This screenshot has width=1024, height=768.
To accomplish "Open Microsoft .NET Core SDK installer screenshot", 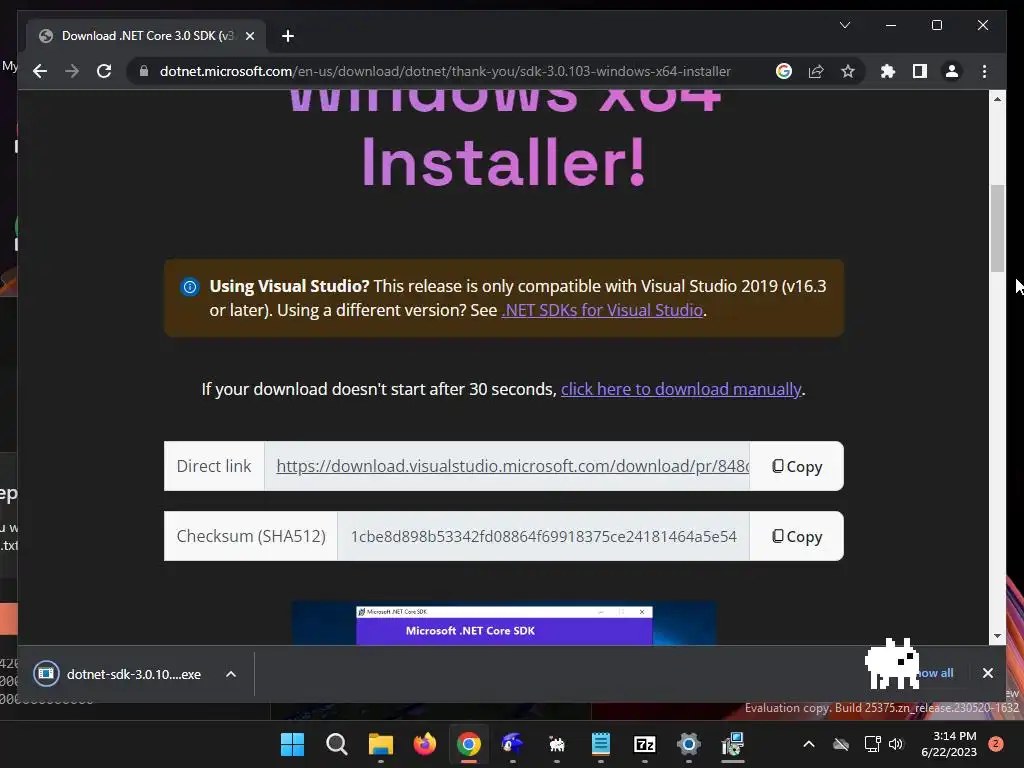I will click(x=504, y=624).
